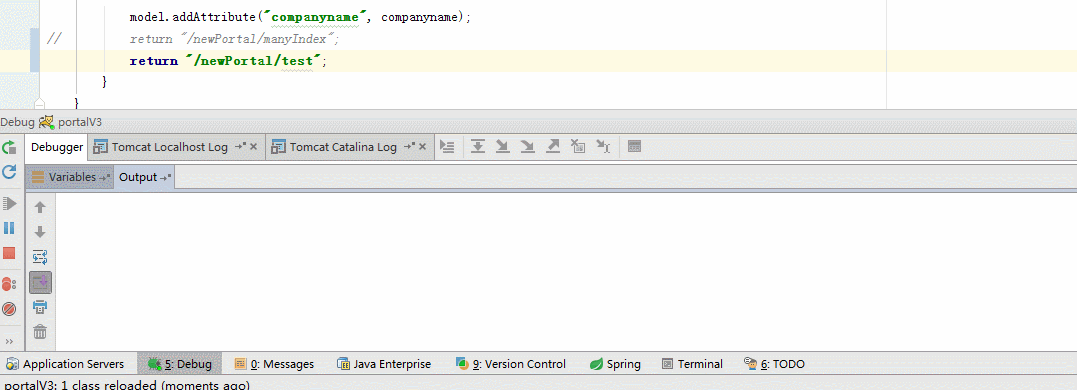The height and width of the screenshot is (390, 1077).
Task: Click the line return "/newPortal/test"
Action: 229,61
